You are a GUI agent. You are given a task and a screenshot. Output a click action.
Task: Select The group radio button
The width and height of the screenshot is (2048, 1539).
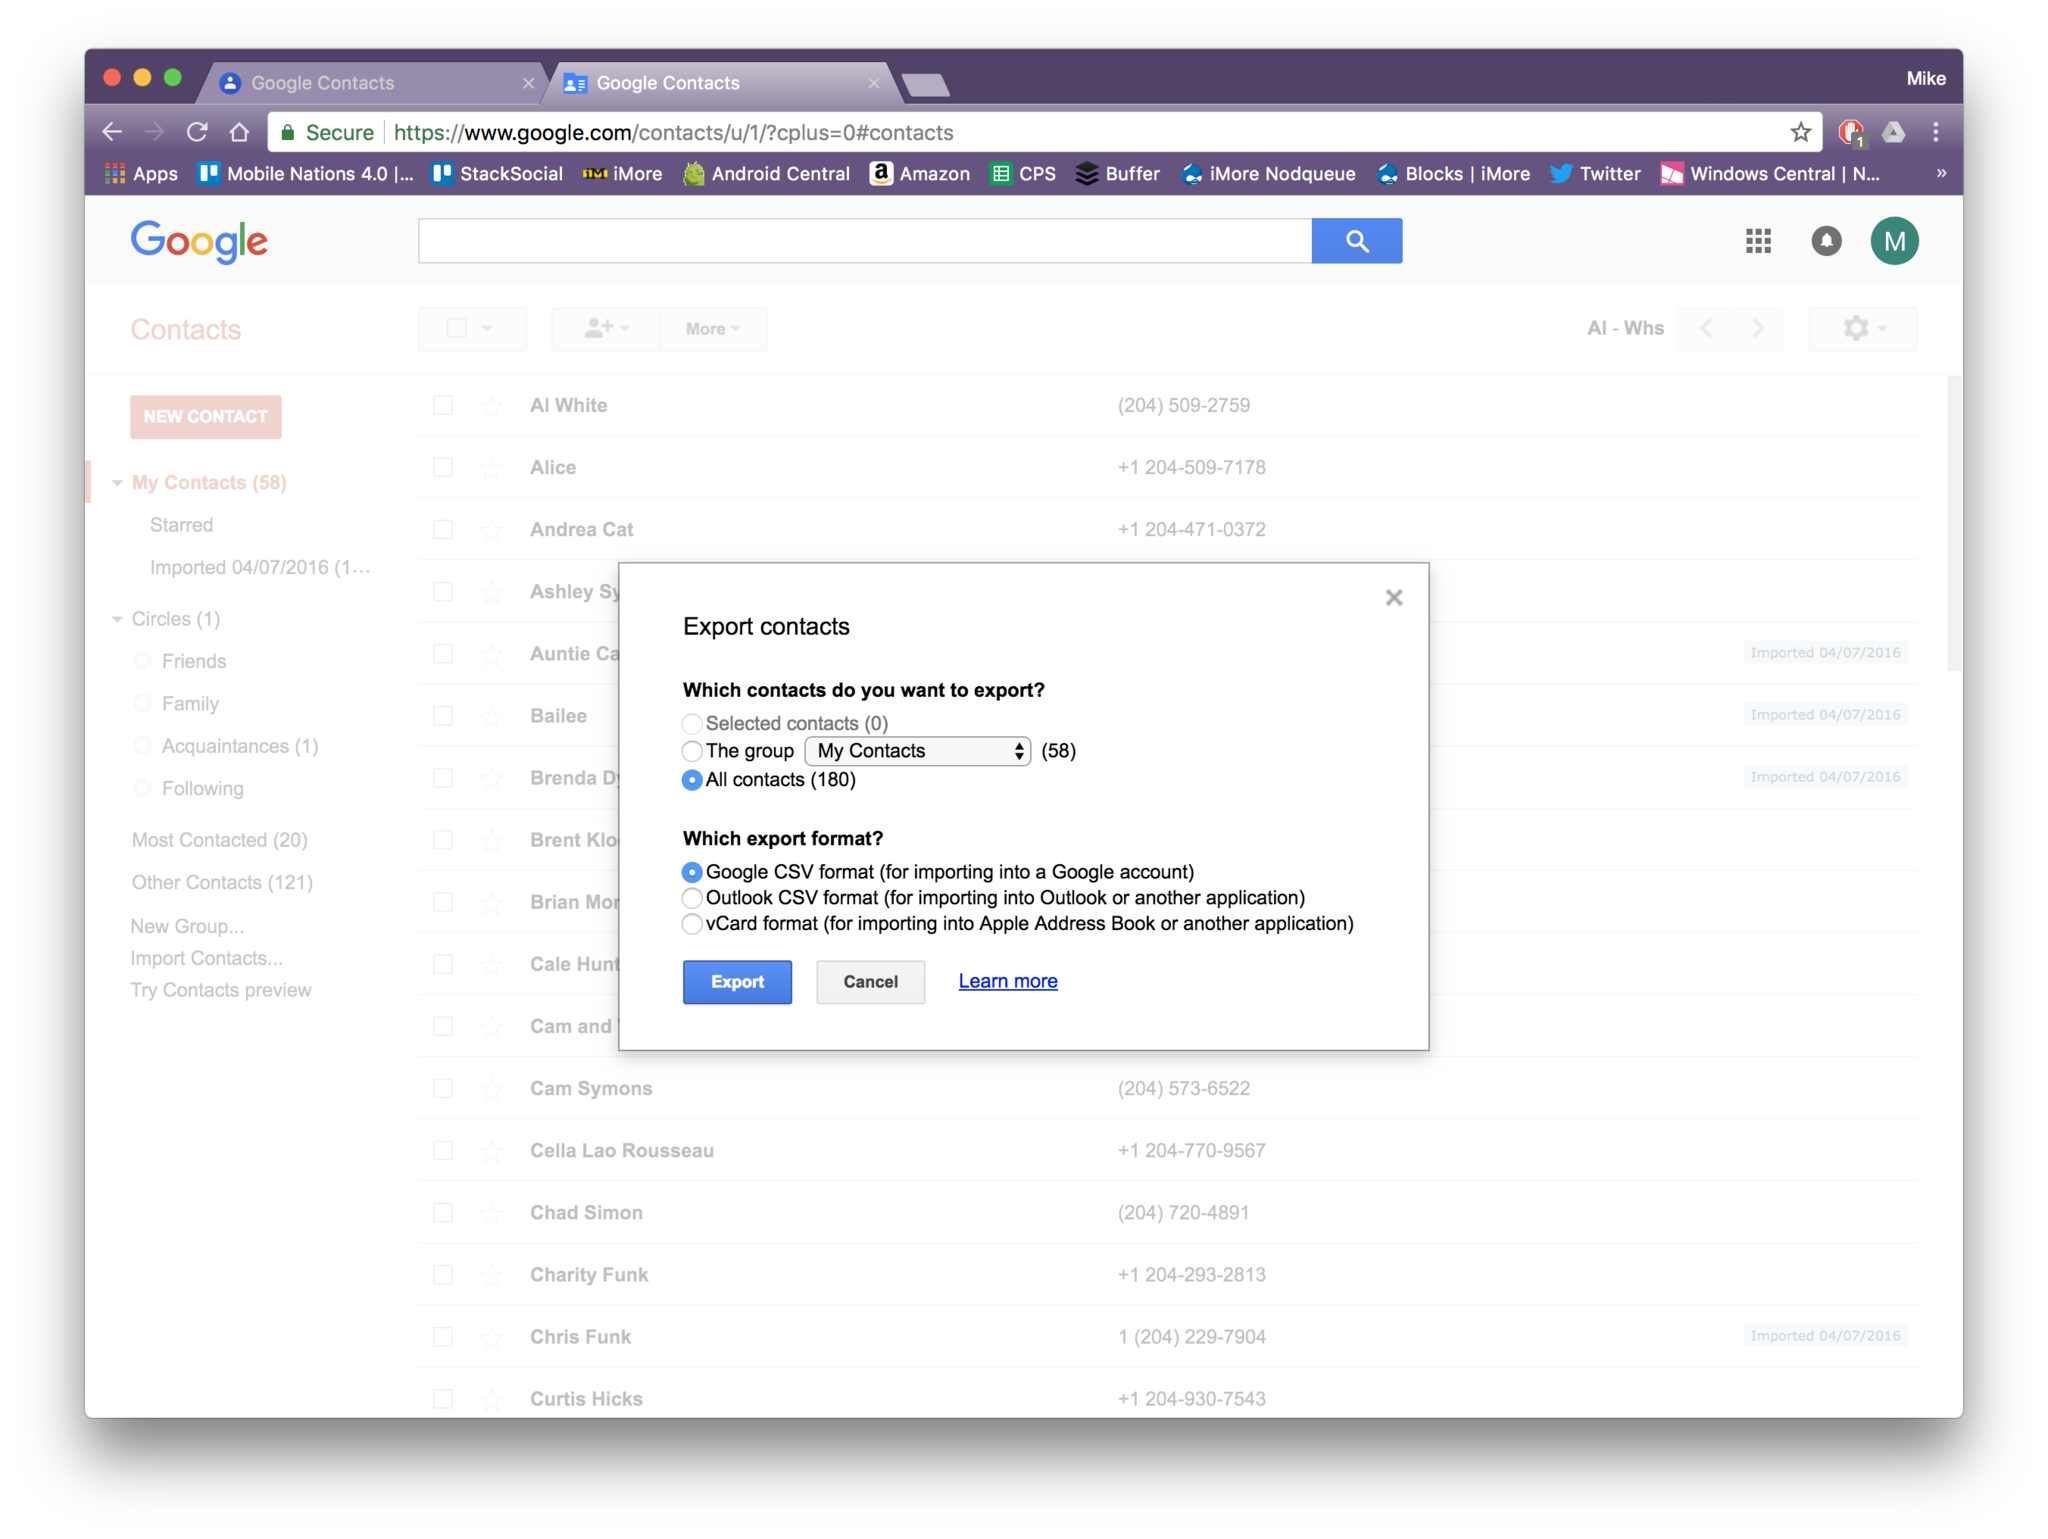(692, 751)
